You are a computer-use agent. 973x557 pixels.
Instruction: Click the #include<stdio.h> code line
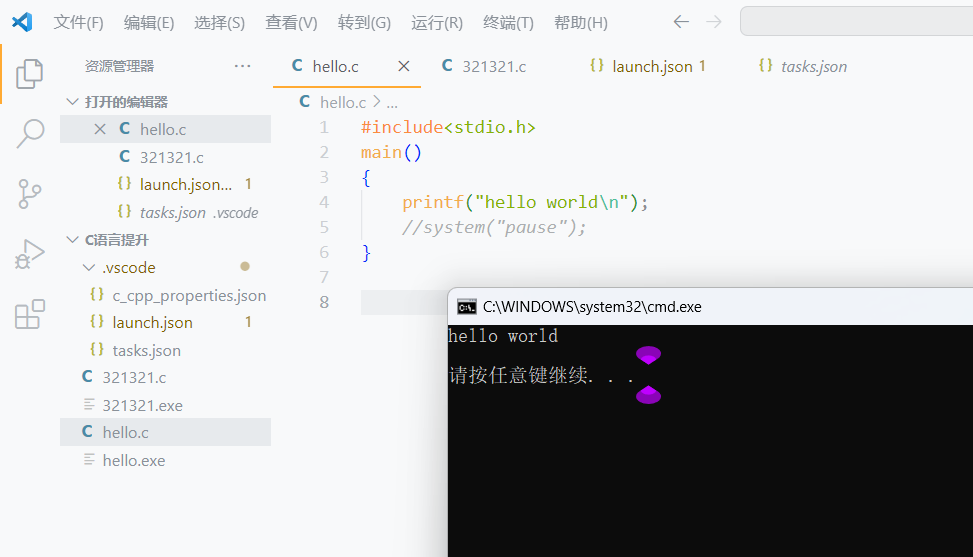tap(448, 127)
